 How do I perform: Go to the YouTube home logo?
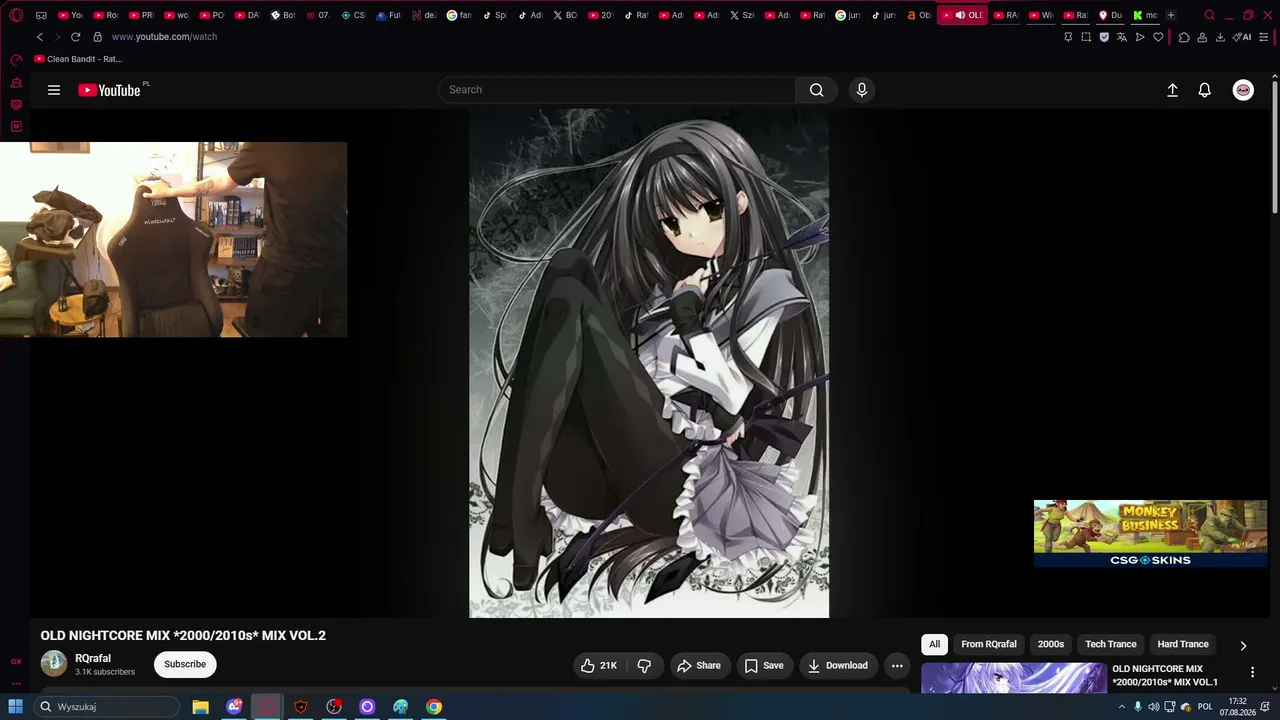109,90
